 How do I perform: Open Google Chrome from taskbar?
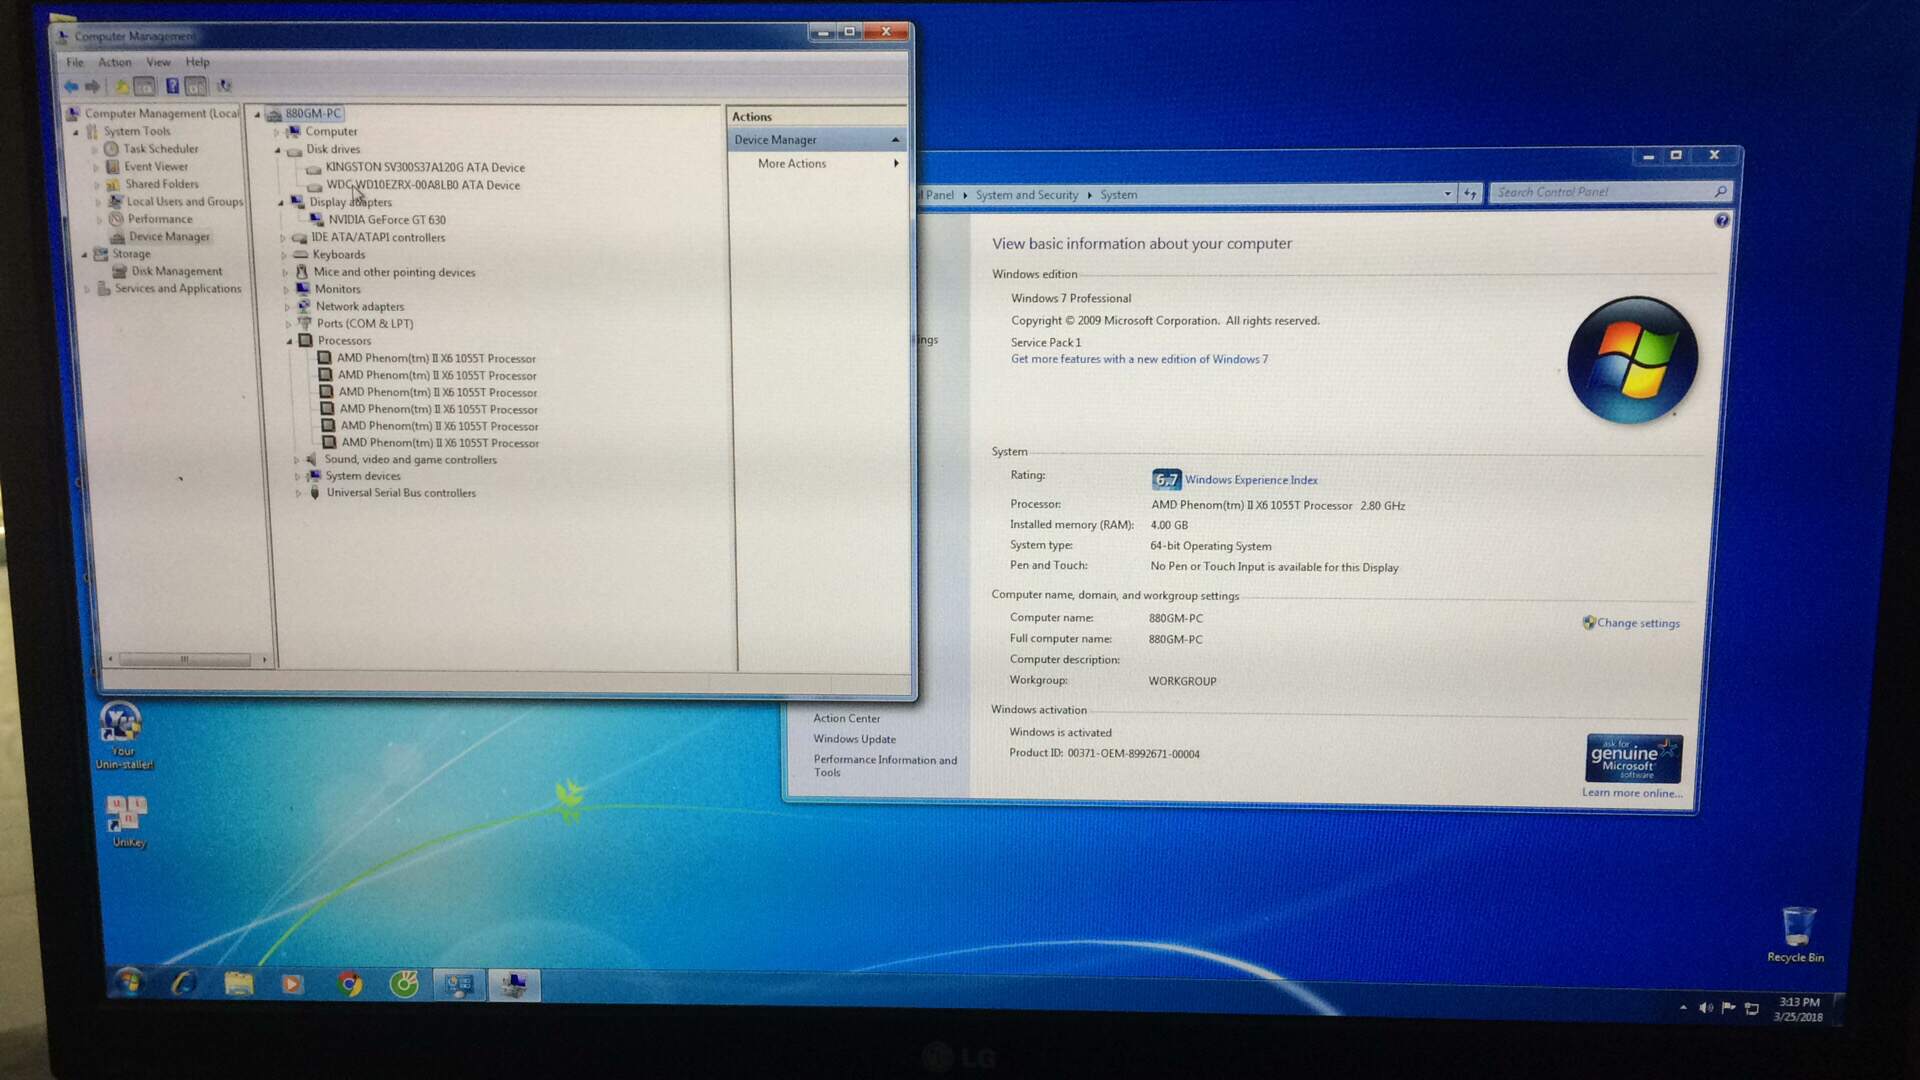(349, 985)
